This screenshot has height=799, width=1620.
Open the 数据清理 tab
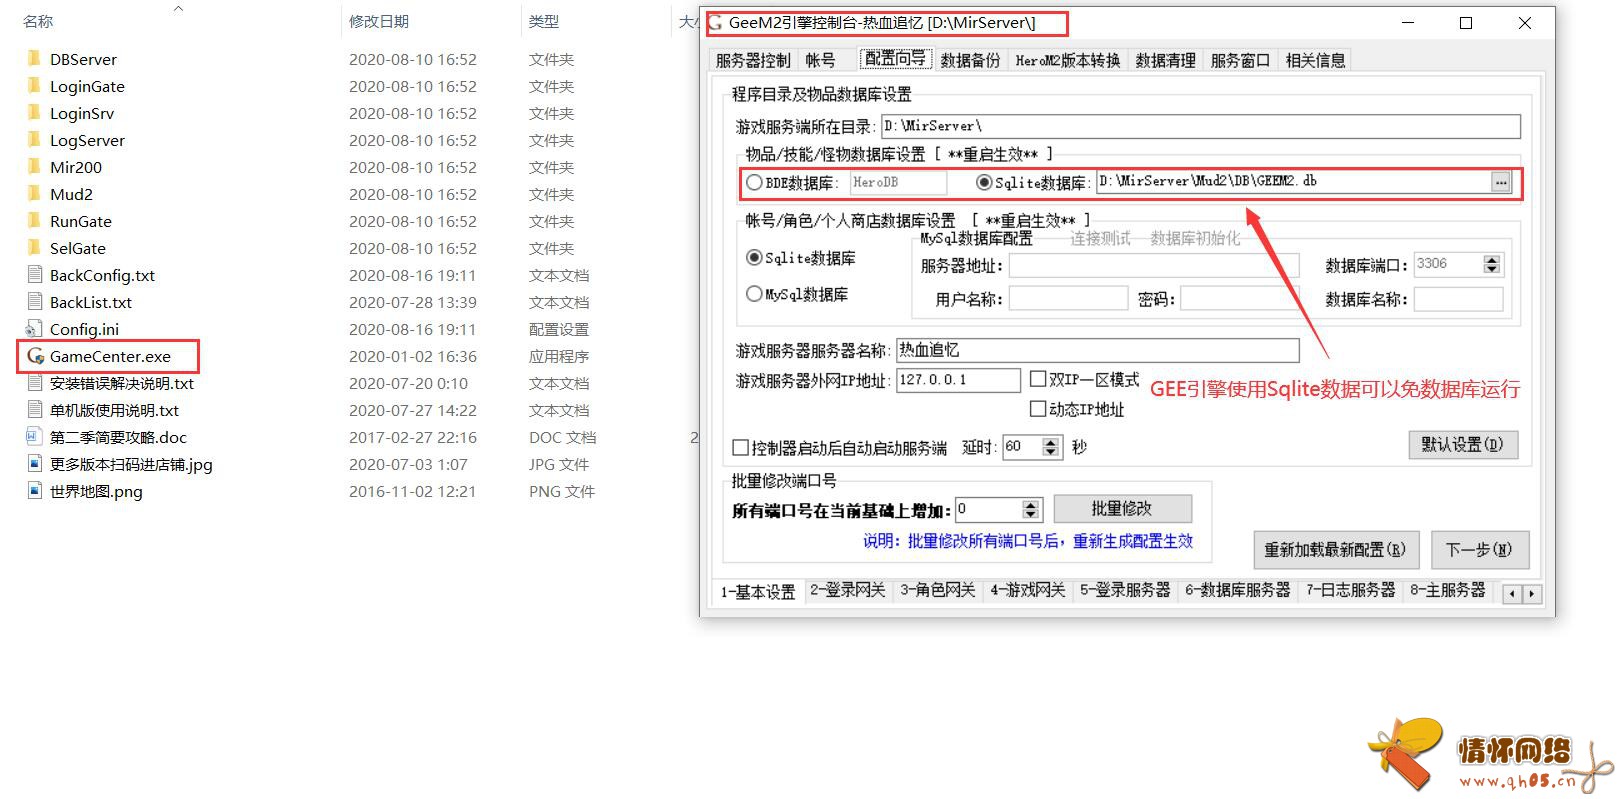(1165, 61)
